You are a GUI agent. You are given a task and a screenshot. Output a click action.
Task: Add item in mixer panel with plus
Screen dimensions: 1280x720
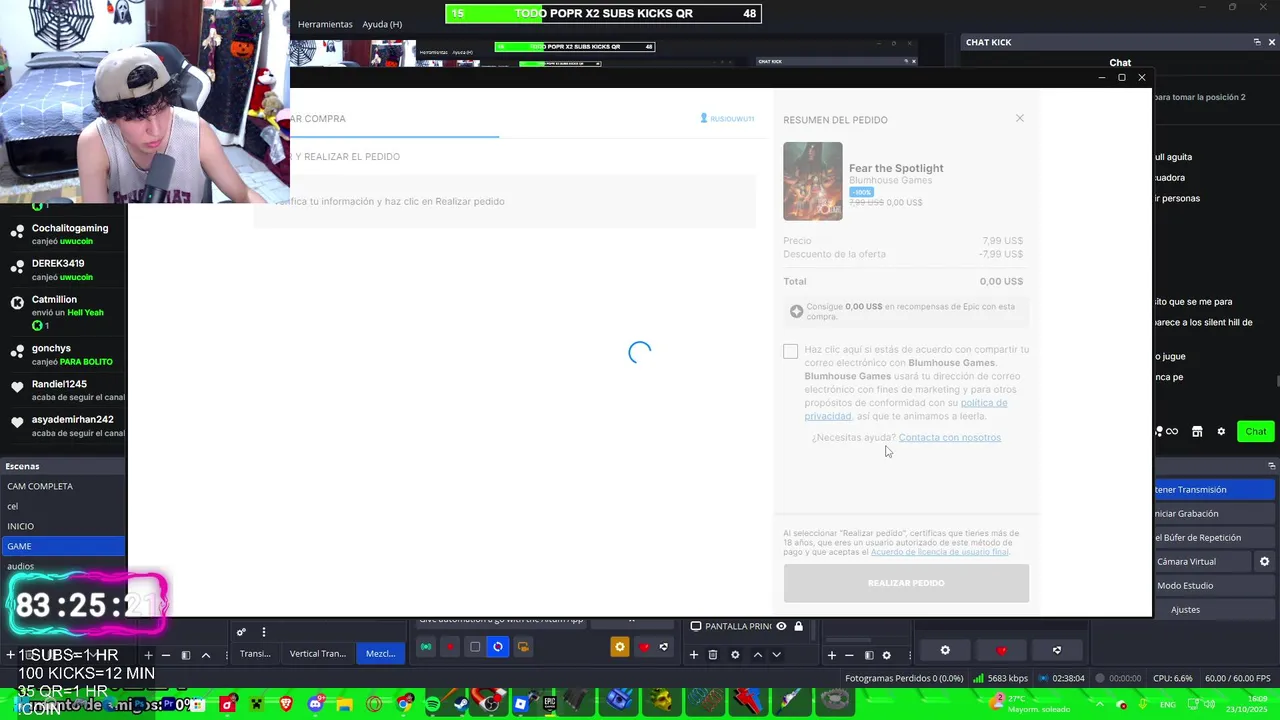point(831,655)
